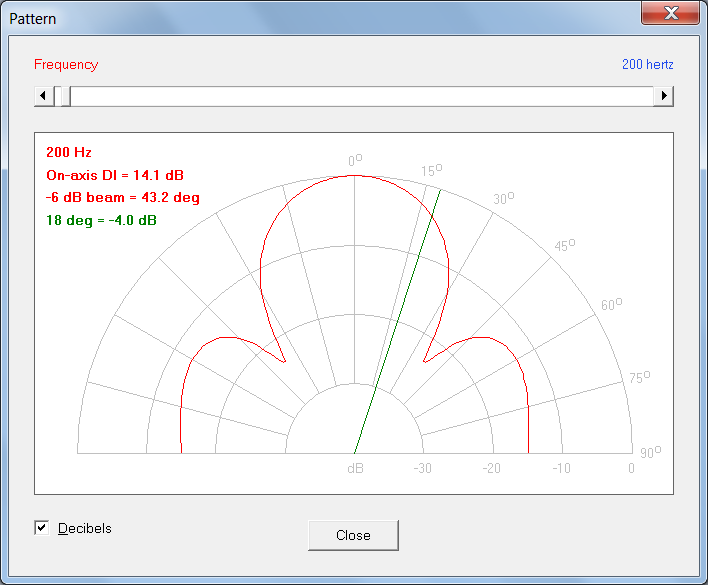
Task: Click the -10 axis label
Action: (561, 469)
